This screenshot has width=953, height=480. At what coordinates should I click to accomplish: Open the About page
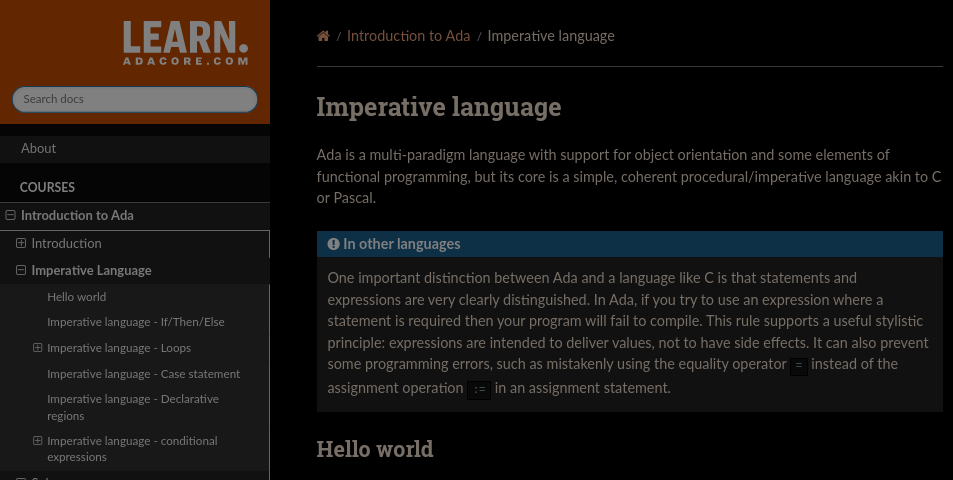tap(39, 148)
